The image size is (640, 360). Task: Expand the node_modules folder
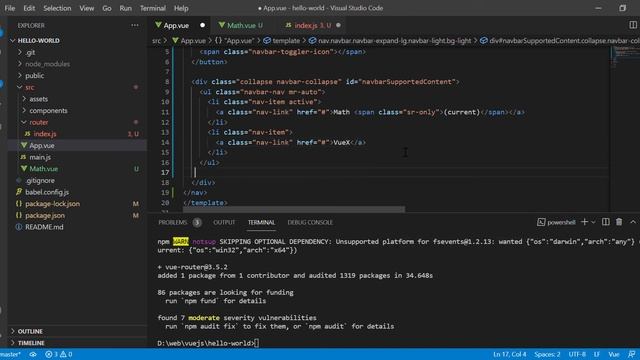(20, 64)
